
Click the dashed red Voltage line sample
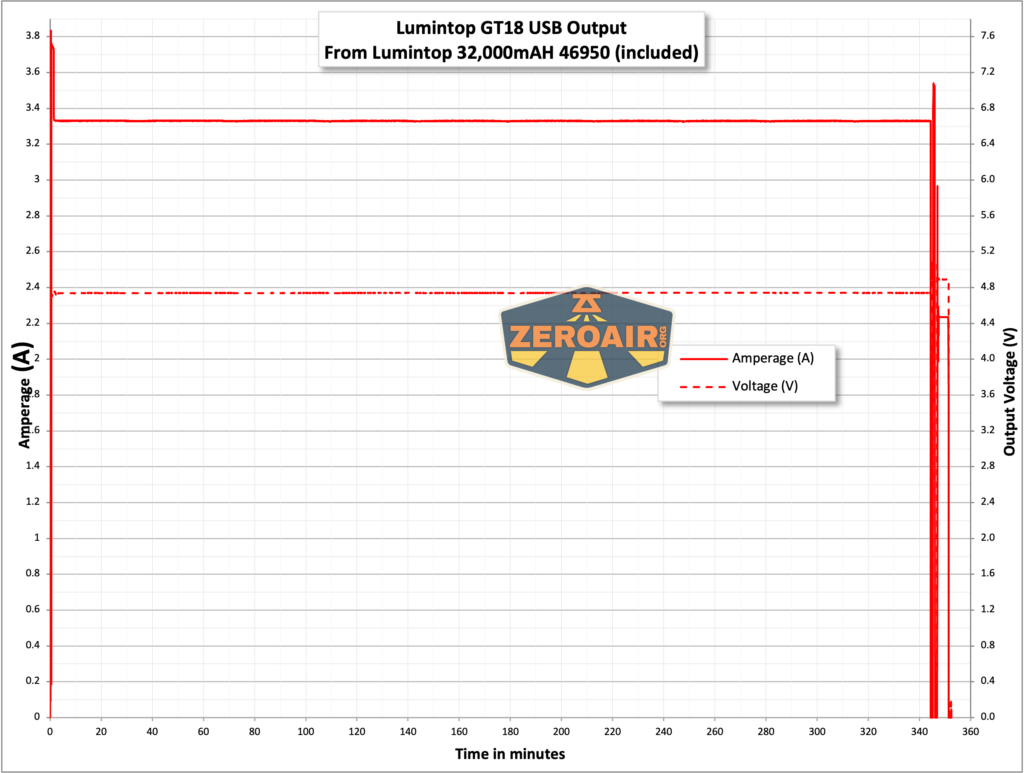tap(702, 384)
